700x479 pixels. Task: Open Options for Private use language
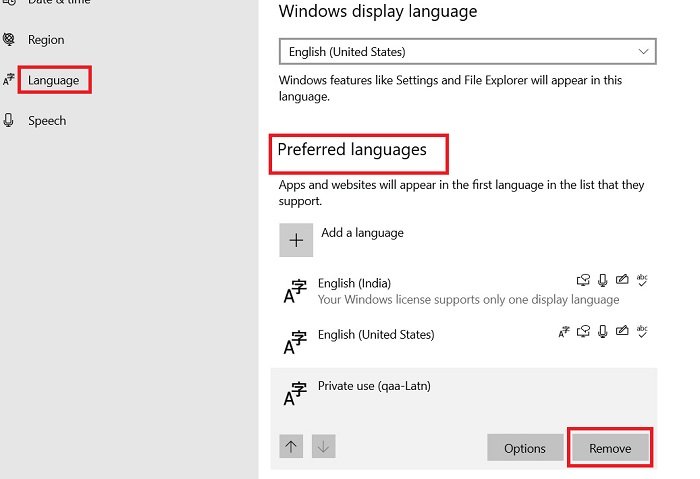tap(525, 448)
